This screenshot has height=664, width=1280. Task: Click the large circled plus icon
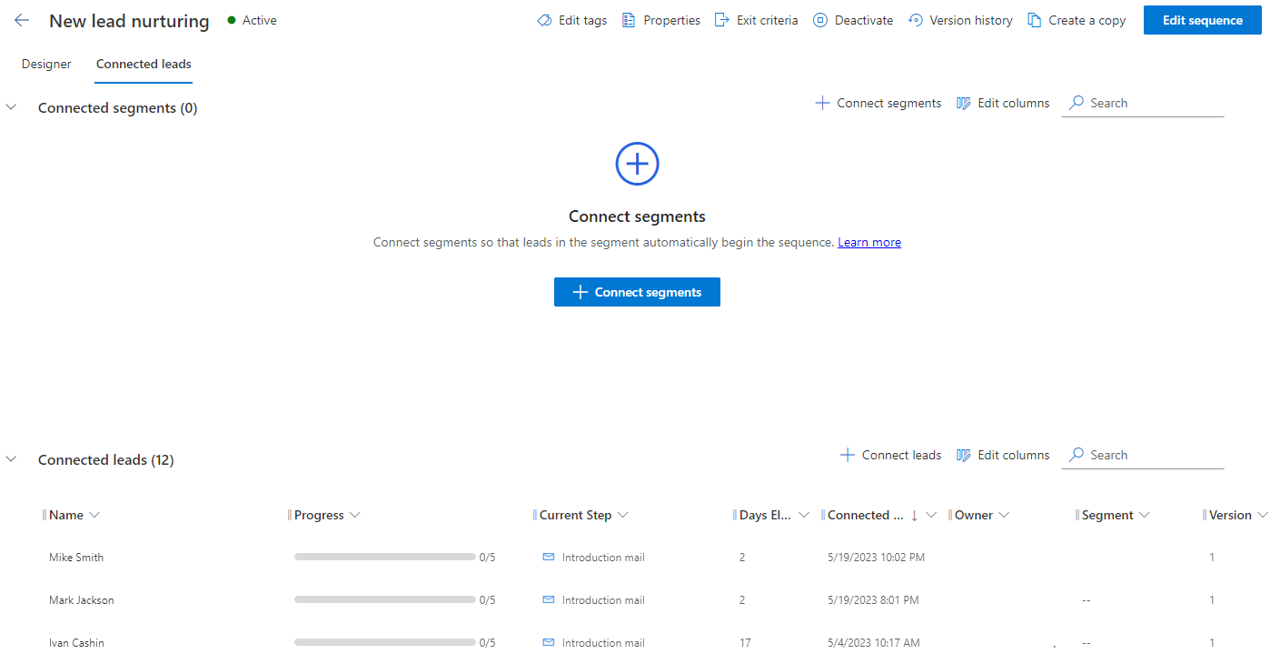tap(637, 163)
